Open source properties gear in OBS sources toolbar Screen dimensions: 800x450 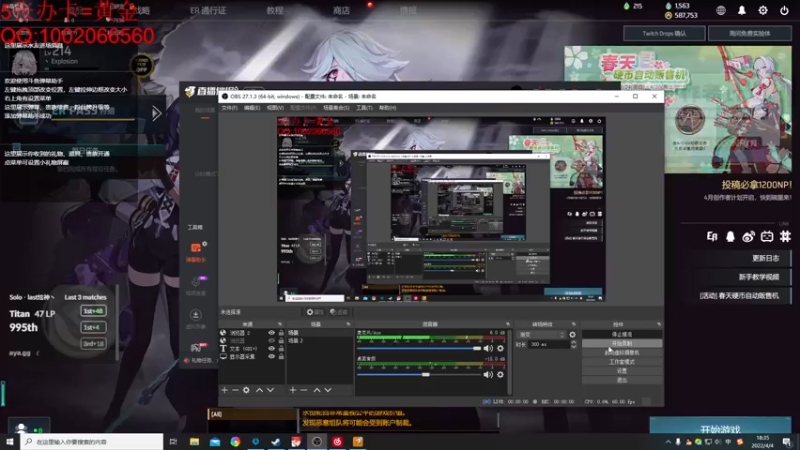tap(246, 390)
